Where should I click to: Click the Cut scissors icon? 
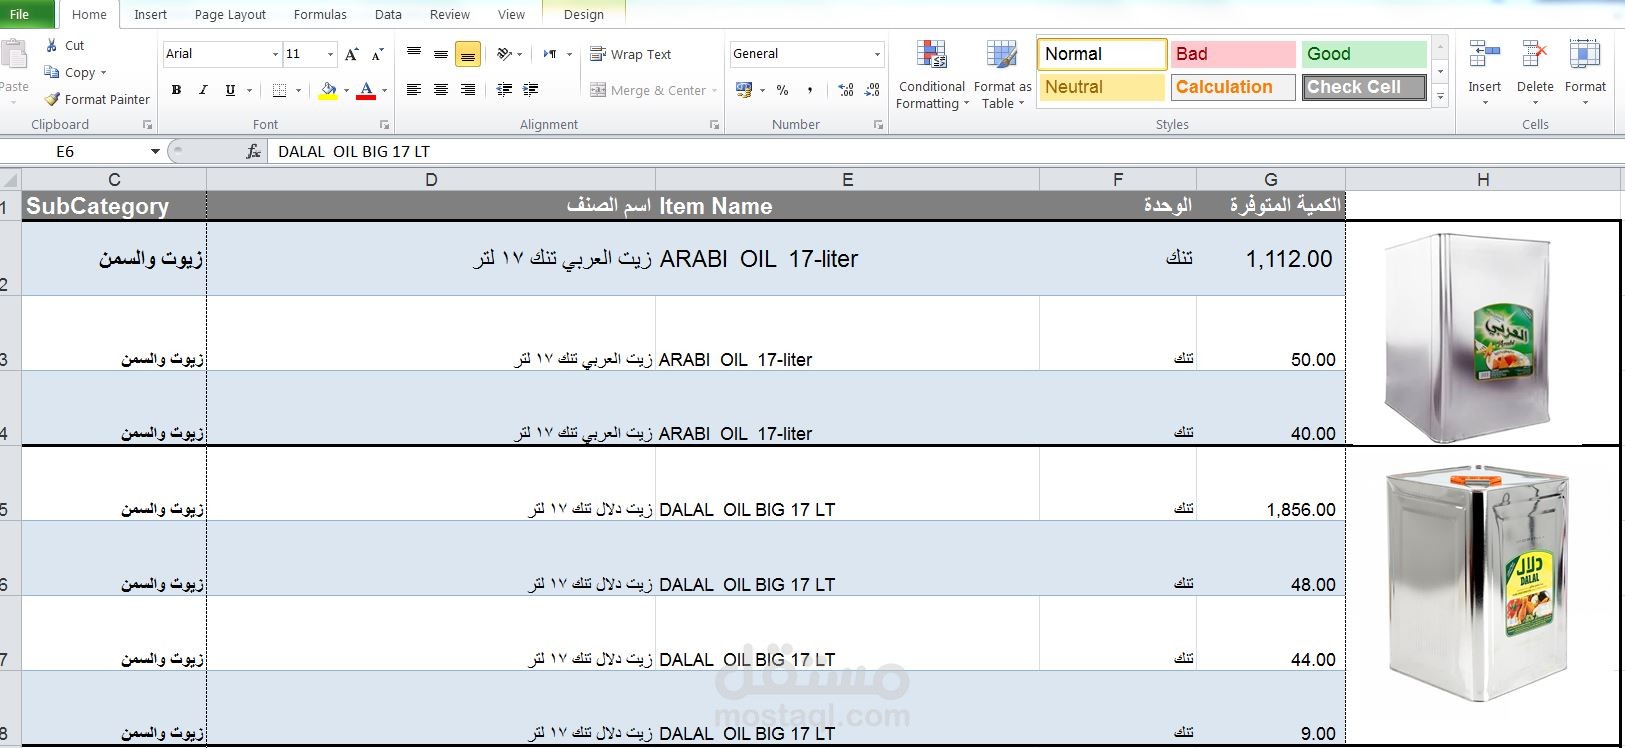[x=52, y=45]
